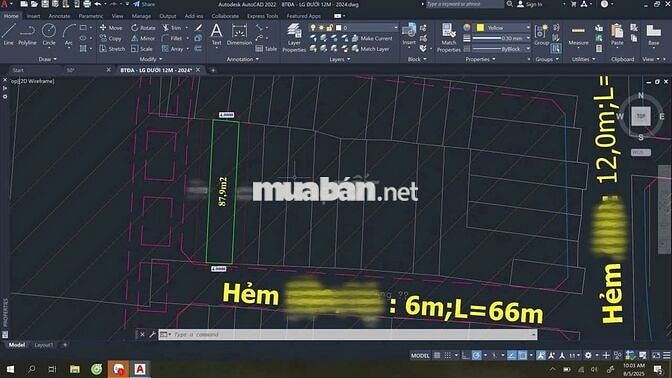
Task: Select the Polyline tool
Action: (27, 35)
